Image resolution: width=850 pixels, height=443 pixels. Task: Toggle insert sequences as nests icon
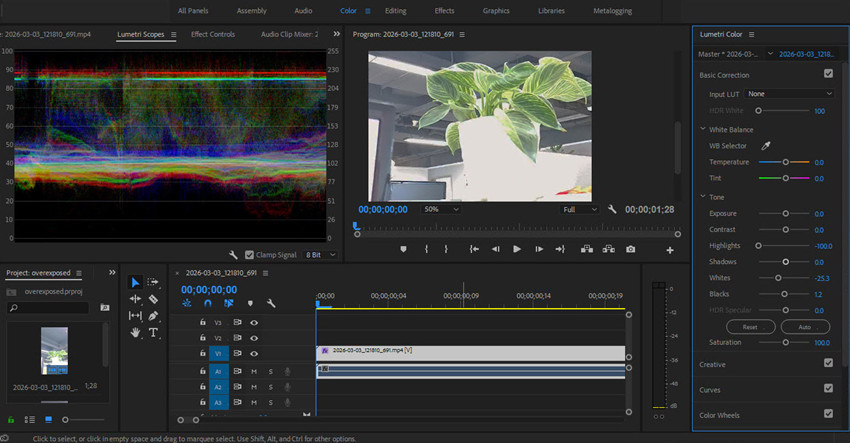pyautogui.click(x=186, y=303)
